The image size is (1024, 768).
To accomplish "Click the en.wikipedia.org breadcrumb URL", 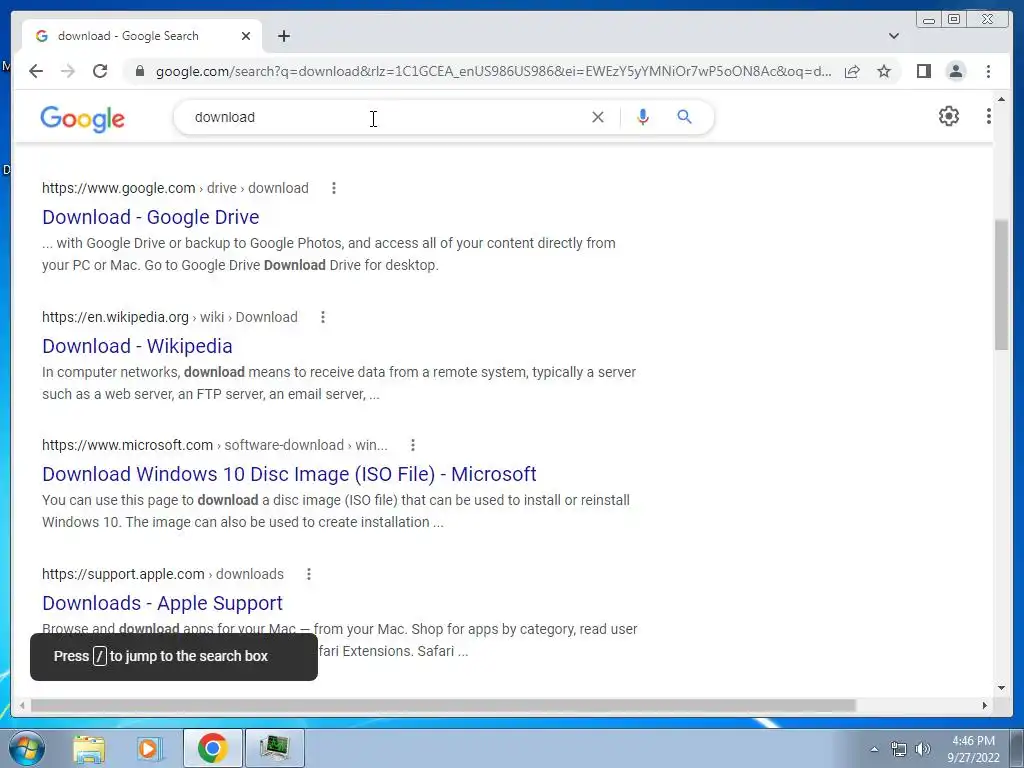I will pyautogui.click(x=170, y=317).
